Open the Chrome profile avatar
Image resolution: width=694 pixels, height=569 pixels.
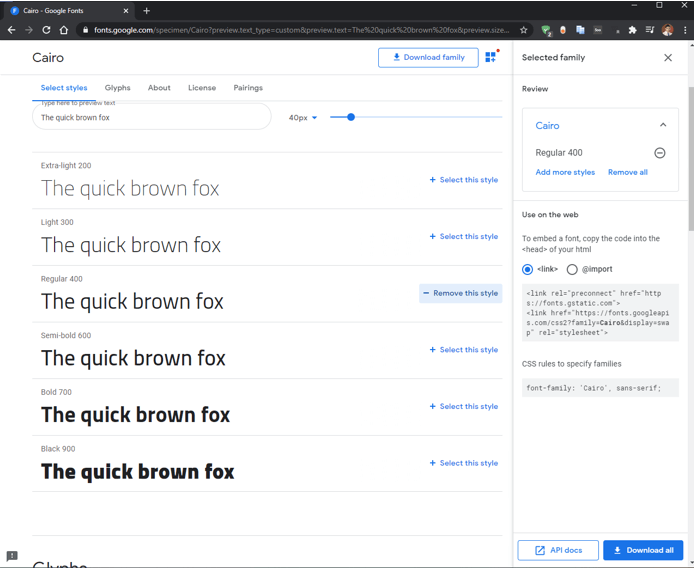667,30
